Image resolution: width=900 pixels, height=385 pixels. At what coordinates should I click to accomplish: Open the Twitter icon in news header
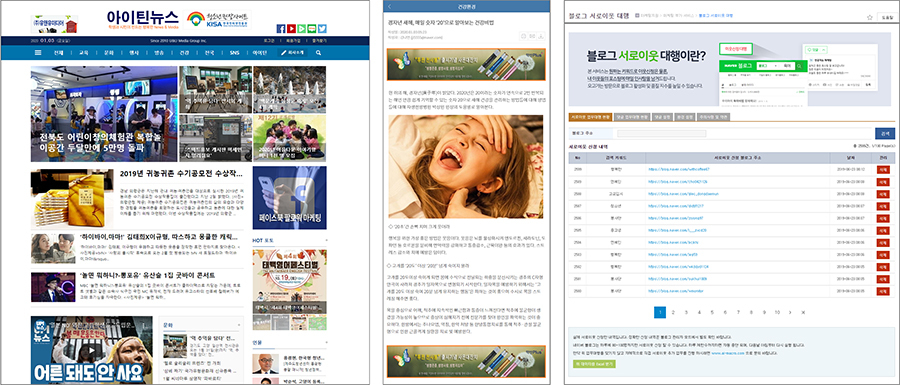click(x=322, y=29)
